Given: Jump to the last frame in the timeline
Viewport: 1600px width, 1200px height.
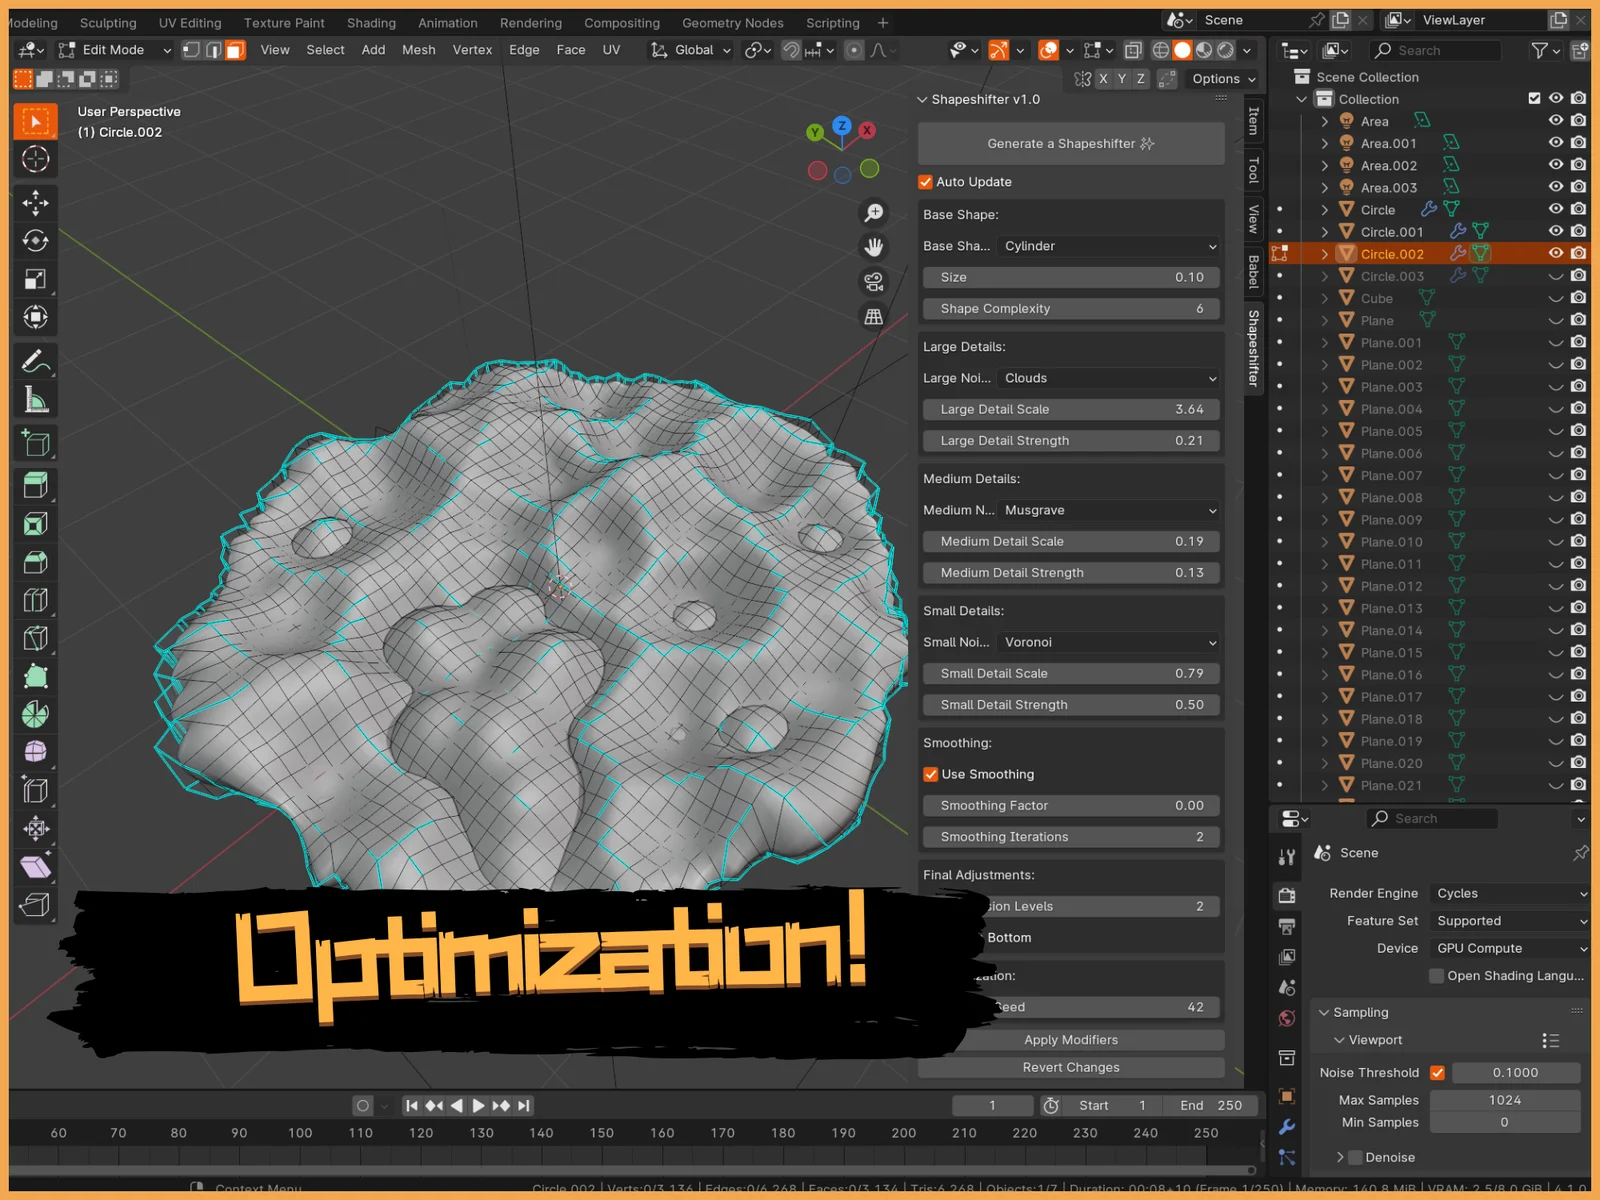Looking at the screenshot, I should [523, 1106].
